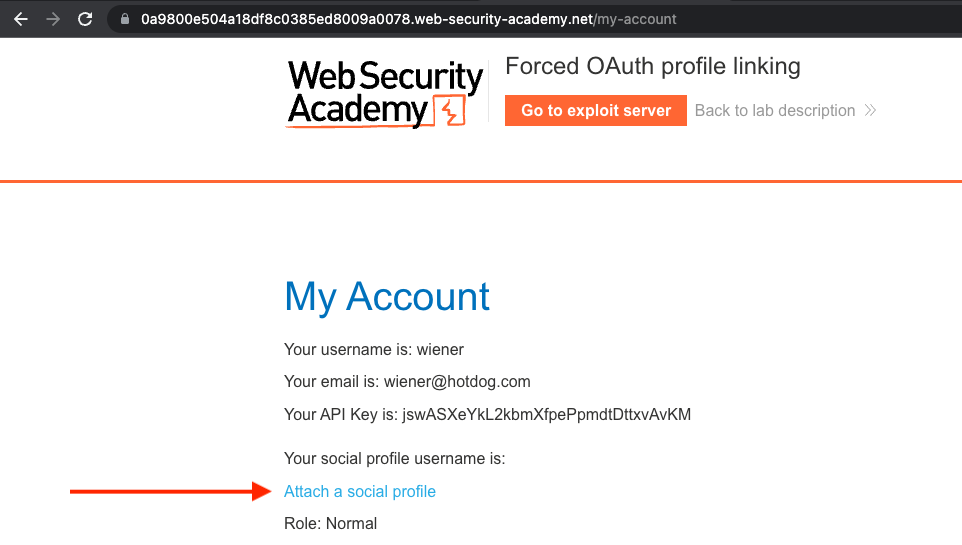Click the wiener@hotdog.com email line
Viewport: 962px width, 545px height.
point(407,382)
